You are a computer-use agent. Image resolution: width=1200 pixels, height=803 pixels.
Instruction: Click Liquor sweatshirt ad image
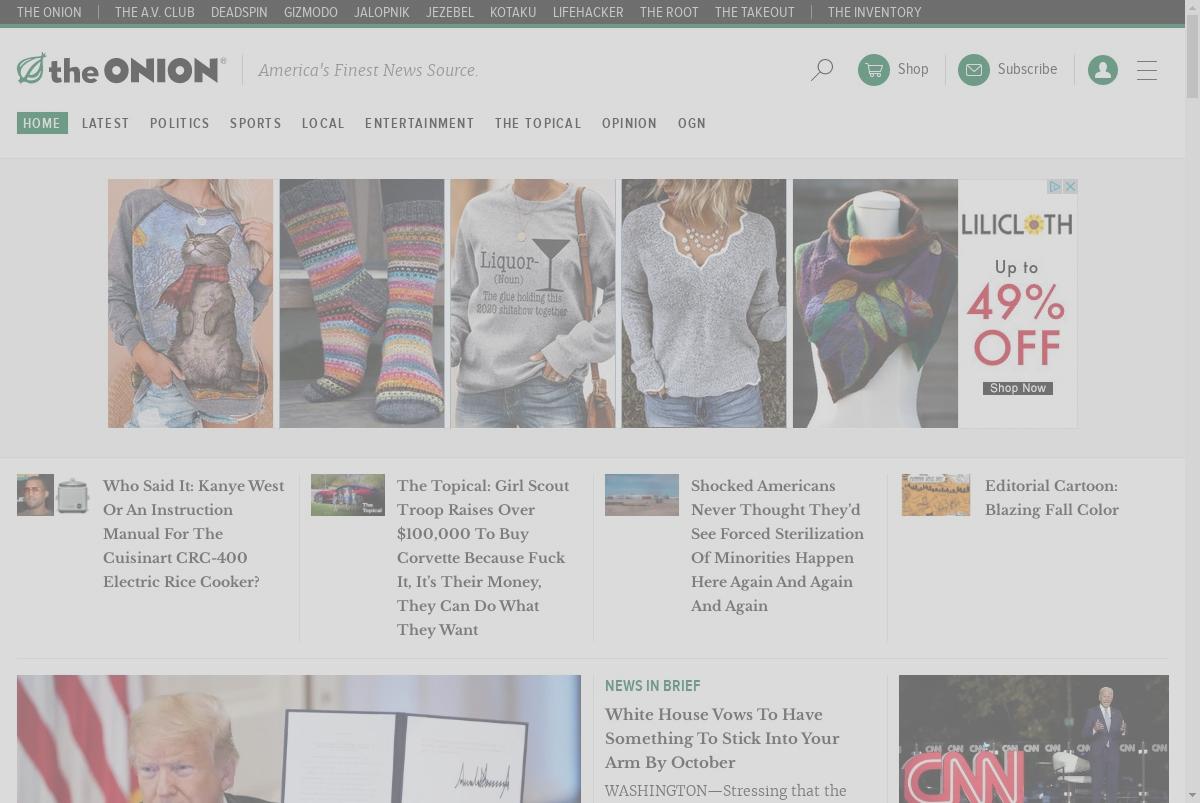click(533, 303)
